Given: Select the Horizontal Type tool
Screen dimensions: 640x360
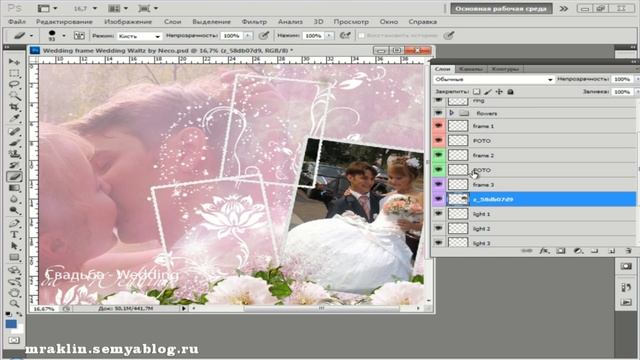Looking at the screenshot, I should click(14, 235).
